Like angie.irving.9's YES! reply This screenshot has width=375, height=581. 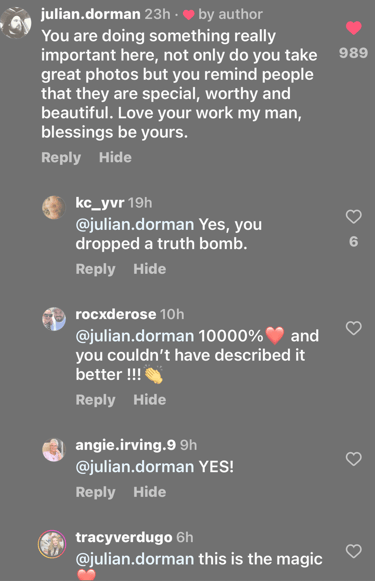(354, 459)
